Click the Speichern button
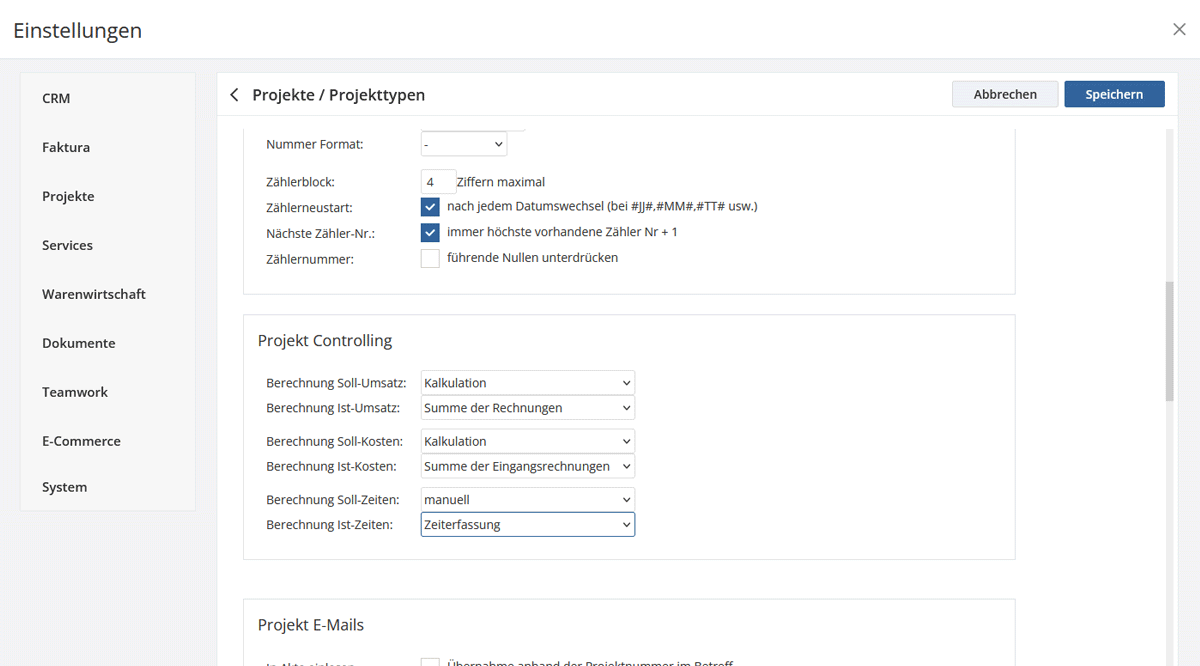The height and width of the screenshot is (666, 1200). click(1114, 94)
